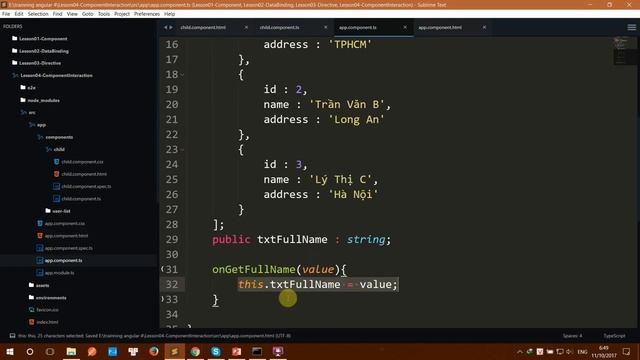Open the Help menu
Image resolution: width=640 pixels, height=360 pixels.
pos(169,14)
